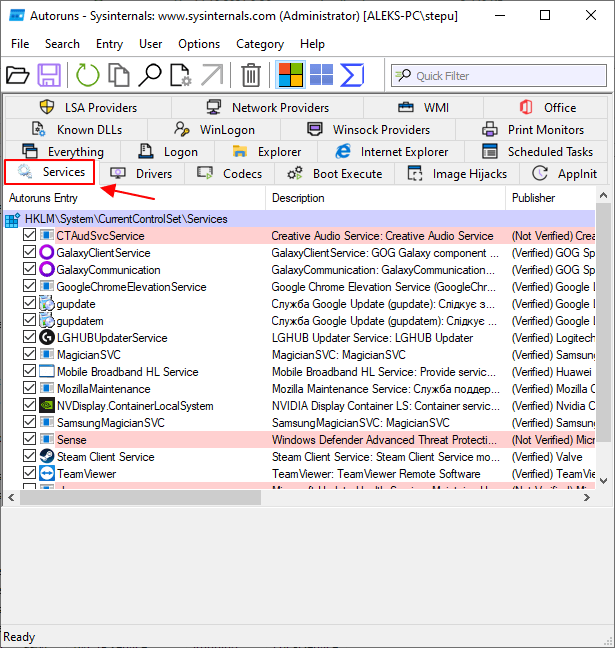Click the Save floppy disk icon
This screenshot has width=615, height=648.
point(49,75)
